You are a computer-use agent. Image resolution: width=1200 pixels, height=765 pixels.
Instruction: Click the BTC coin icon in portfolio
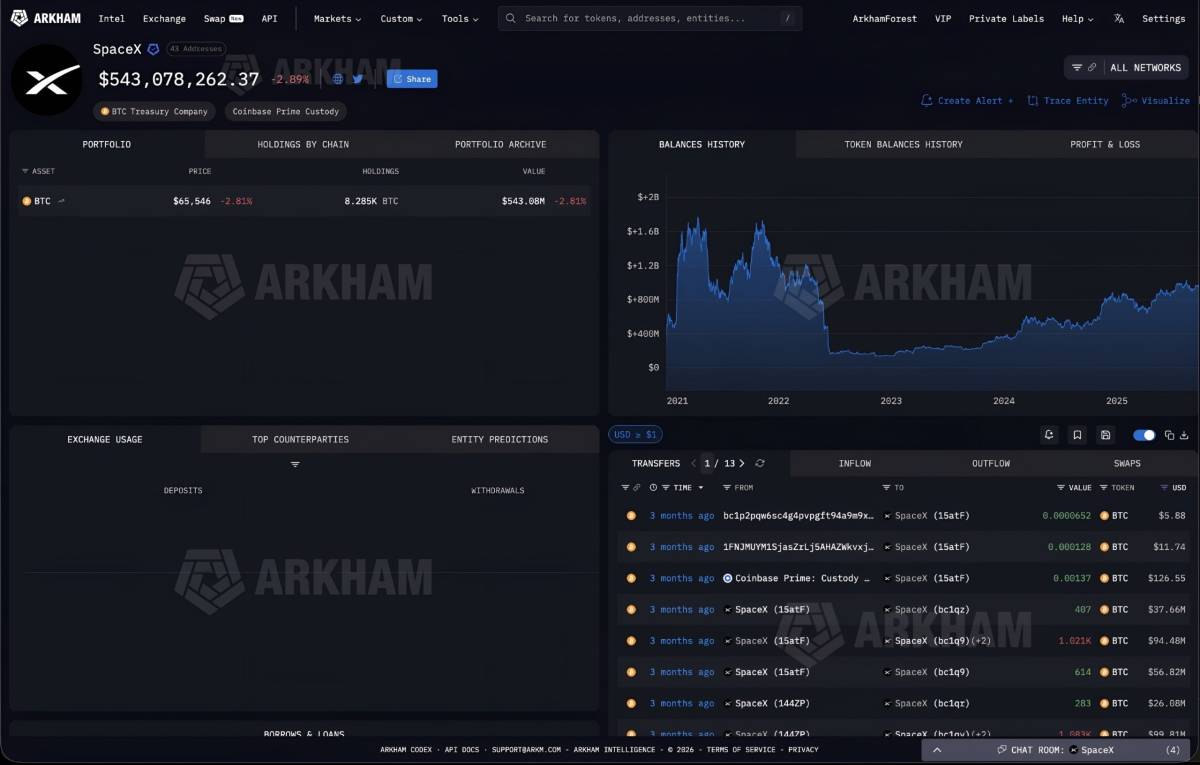[27, 201]
